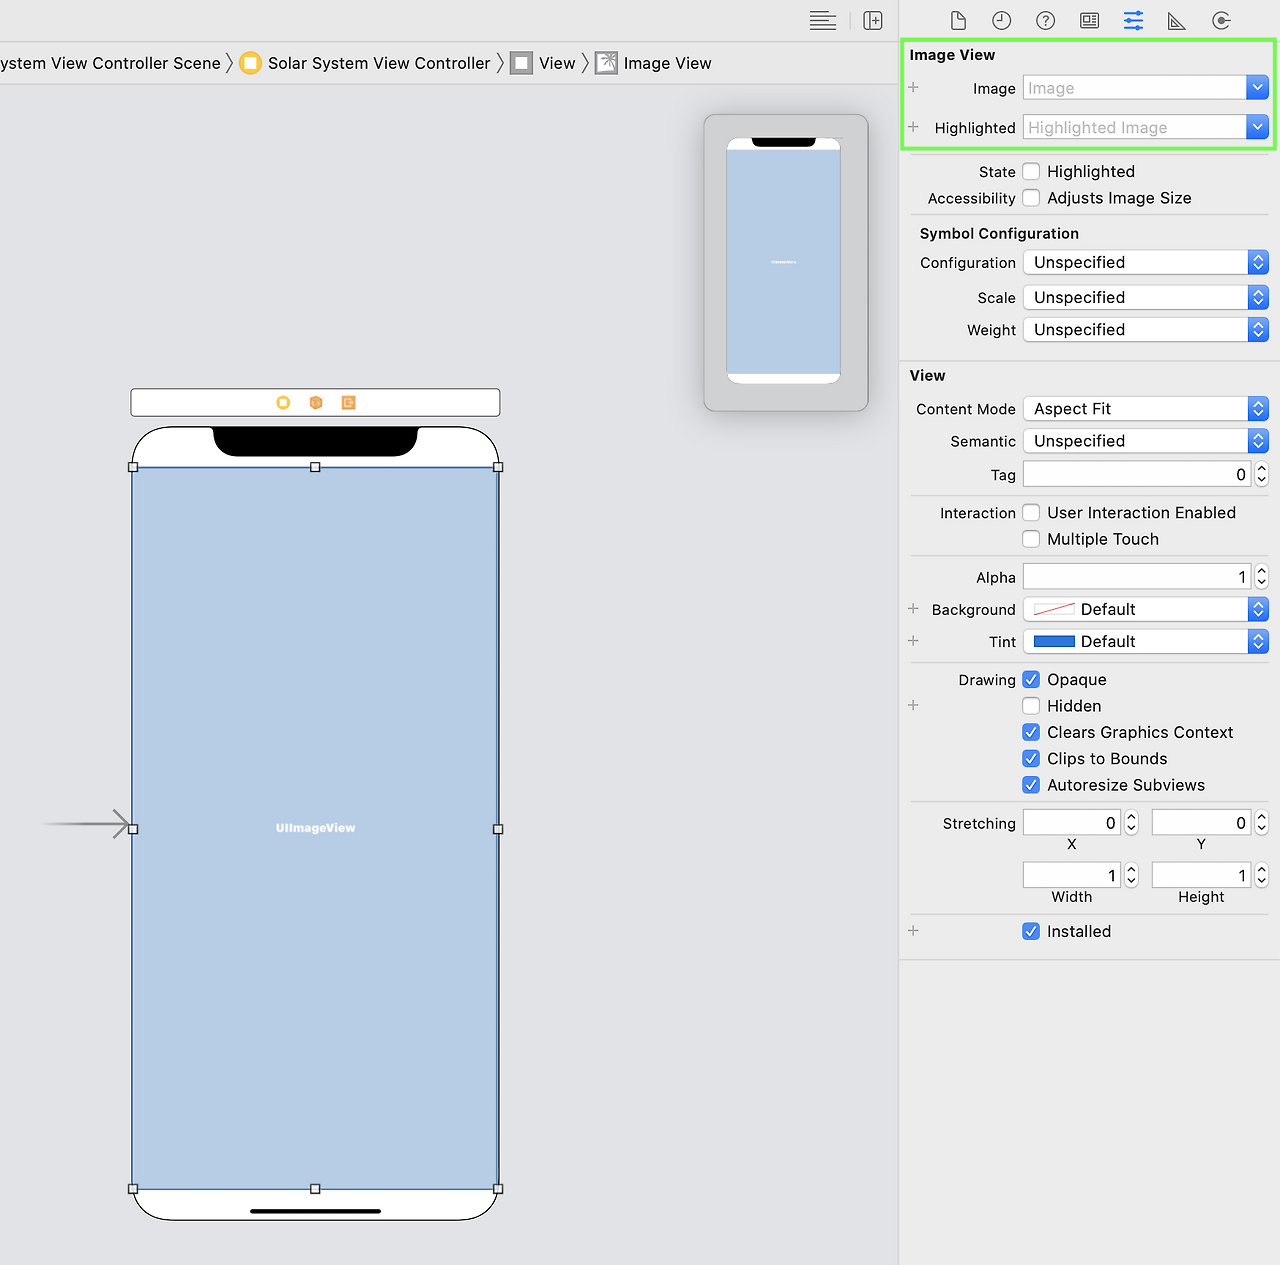Select the View Controller scene dock icon
Viewport: 1280px width, 1265px height.
(x=283, y=403)
